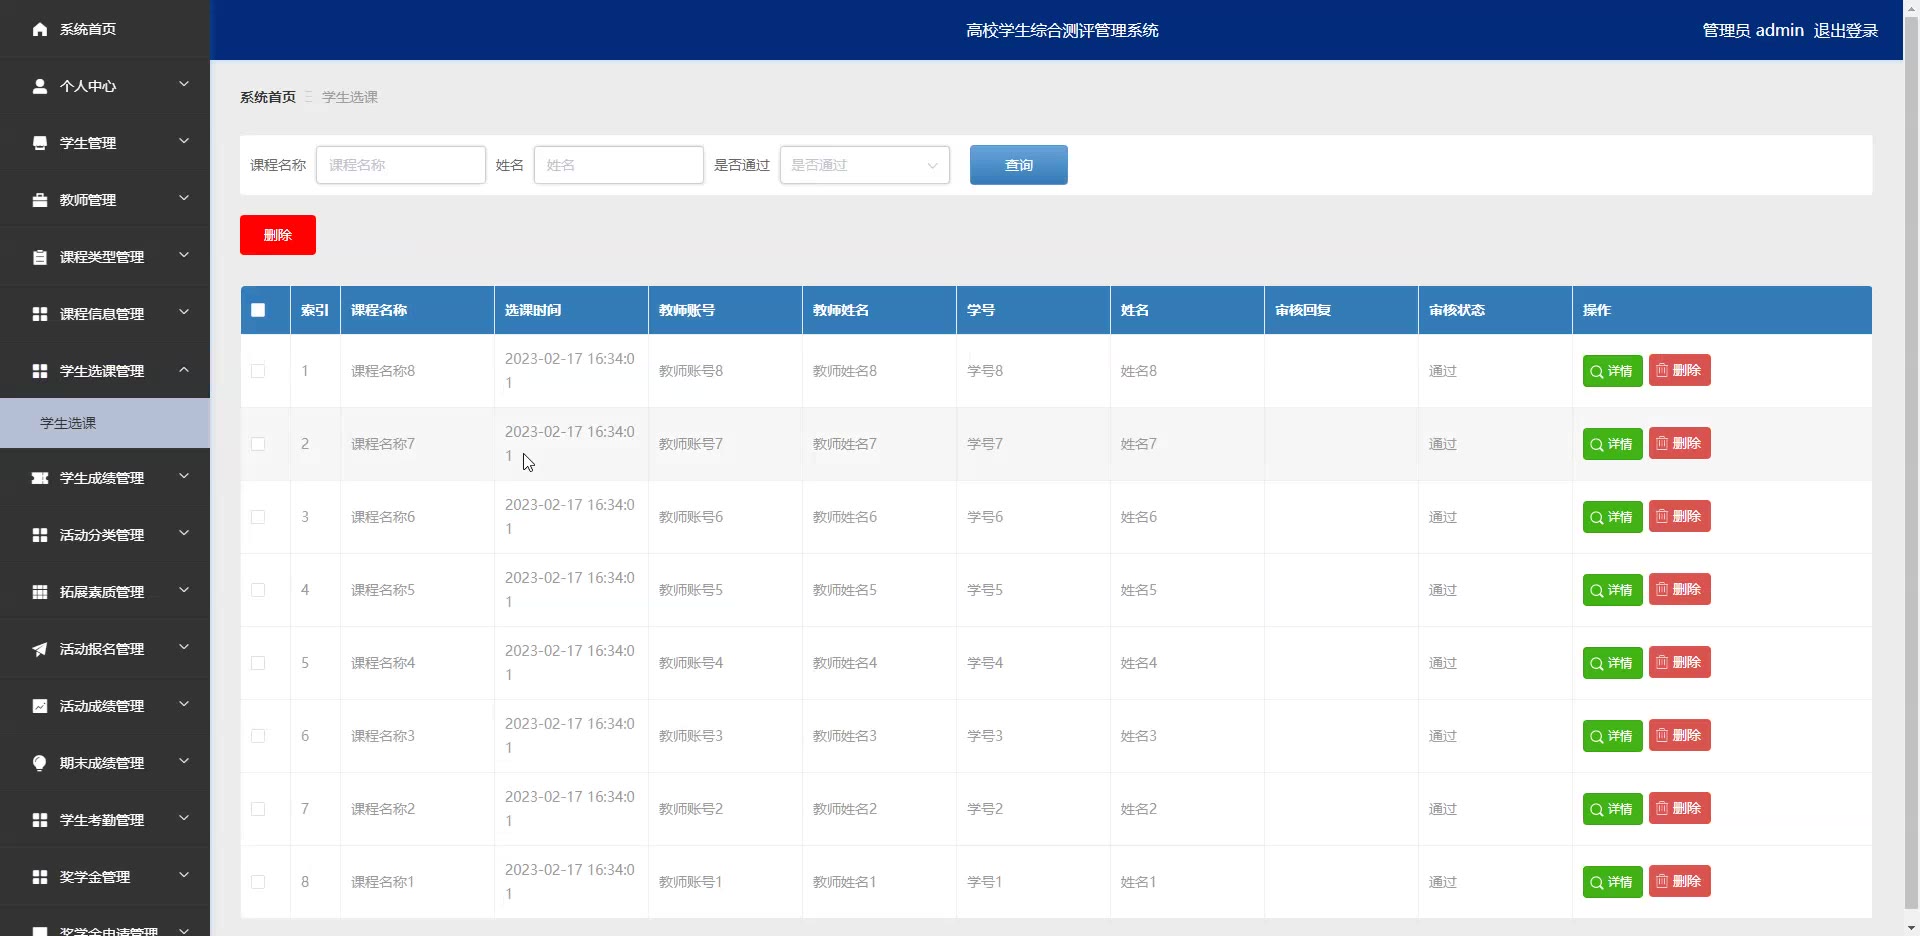
Task: Open the 系统首页 sidebar menu item
Action: 105,29
